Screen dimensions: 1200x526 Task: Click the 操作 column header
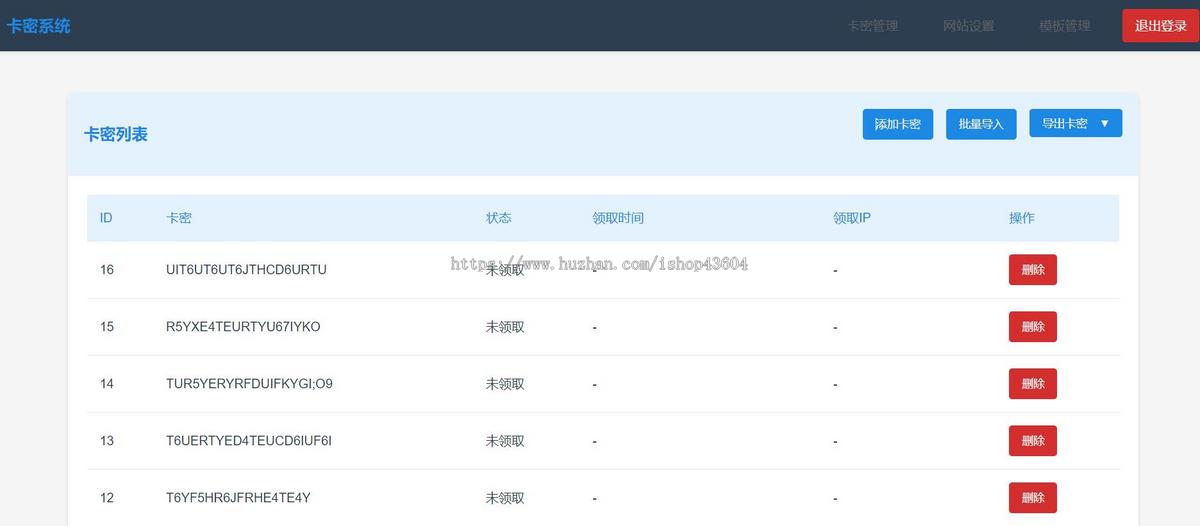click(1022, 218)
